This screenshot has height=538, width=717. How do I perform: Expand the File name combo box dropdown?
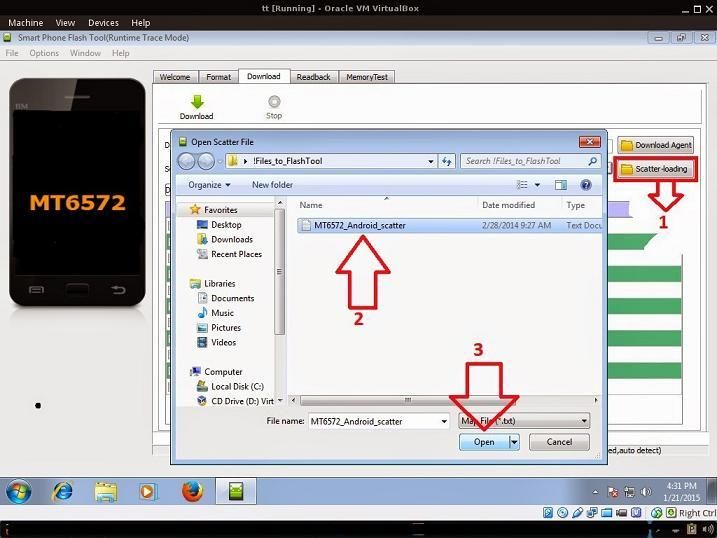click(x=444, y=421)
